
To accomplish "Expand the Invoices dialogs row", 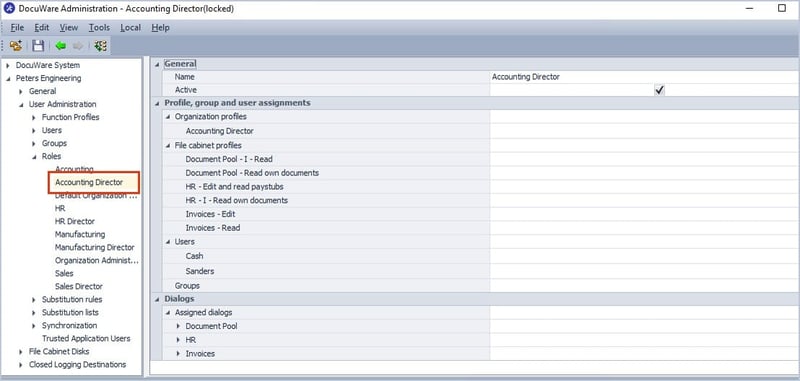I will point(179,353).
